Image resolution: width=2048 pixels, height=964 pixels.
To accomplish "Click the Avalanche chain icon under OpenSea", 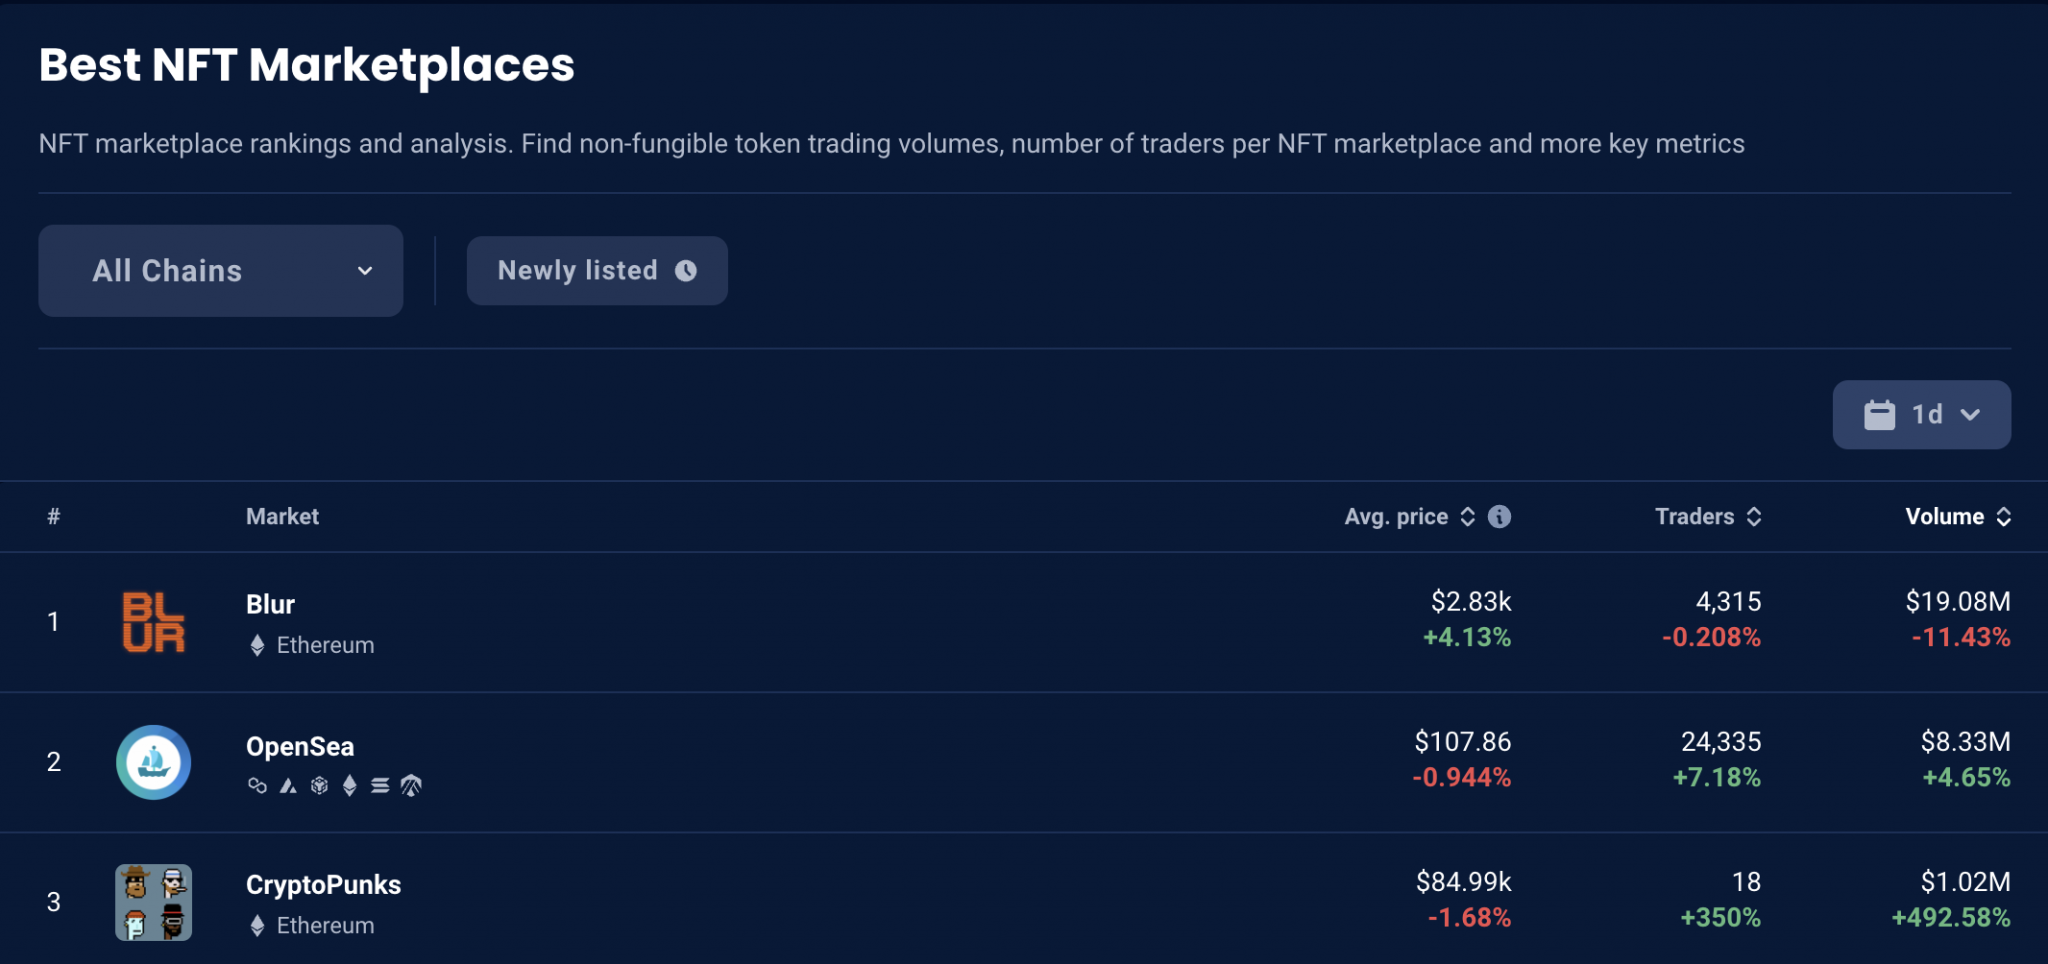I will (288, 786).
